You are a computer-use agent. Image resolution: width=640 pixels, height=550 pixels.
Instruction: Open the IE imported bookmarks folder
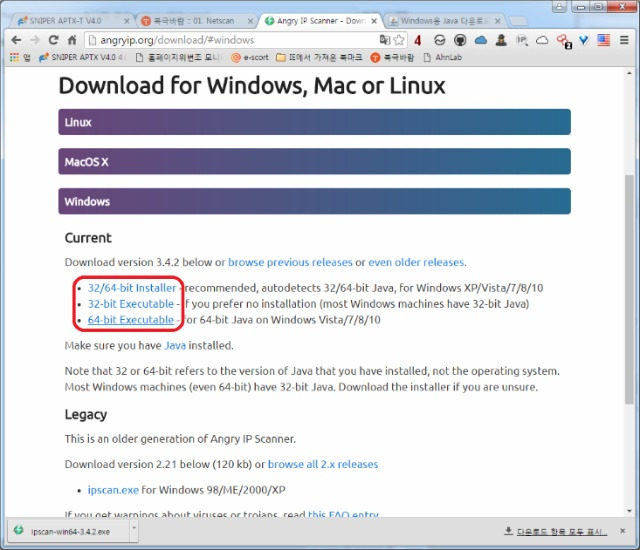[x=319, y=58]
